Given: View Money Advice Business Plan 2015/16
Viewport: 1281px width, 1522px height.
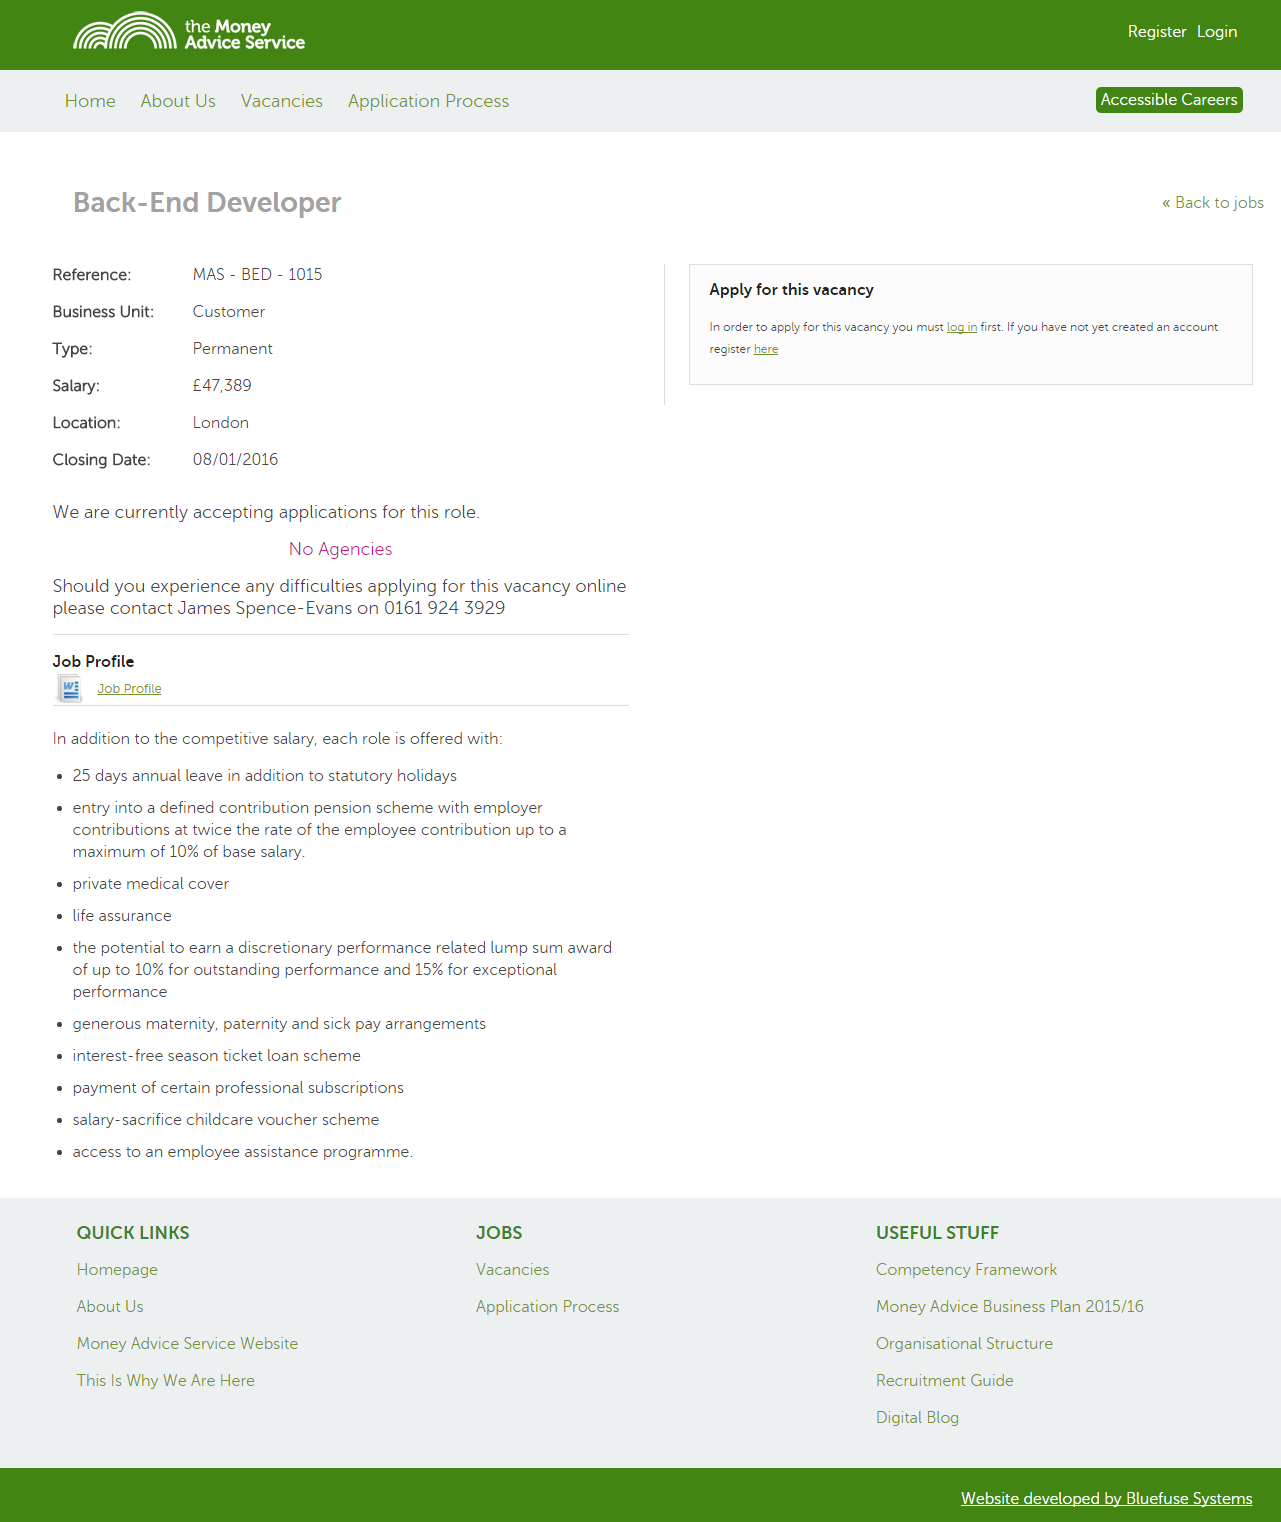Looking at the screenshot, I should point(1009,1306).
